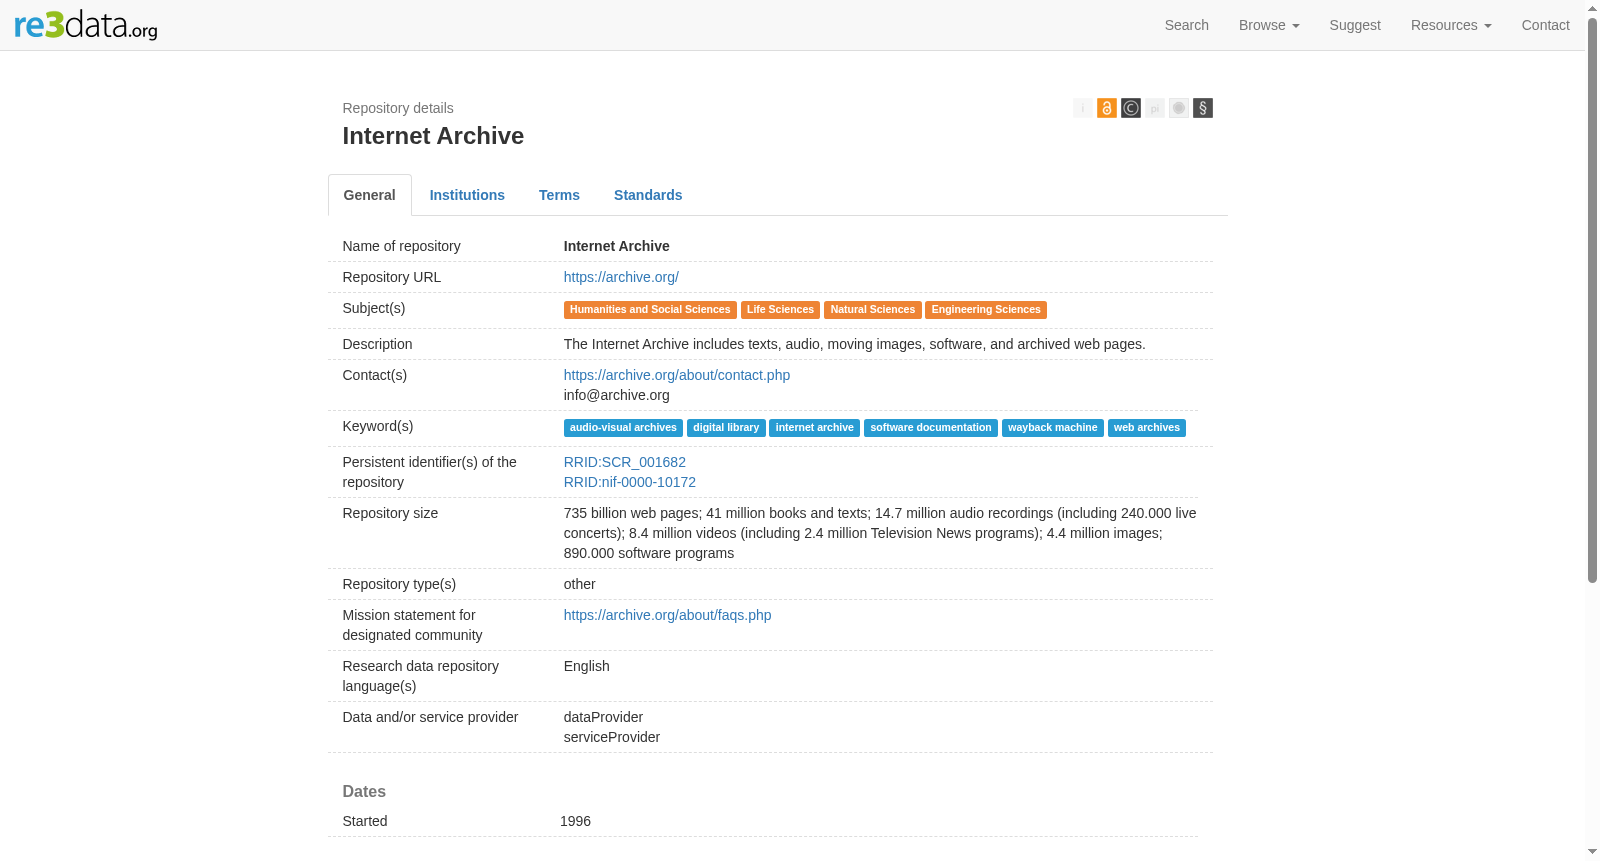1600x861 pixels.
Task: Click the dark copyright license icon
Action: pyautogui.click(x=1131, y=108)
